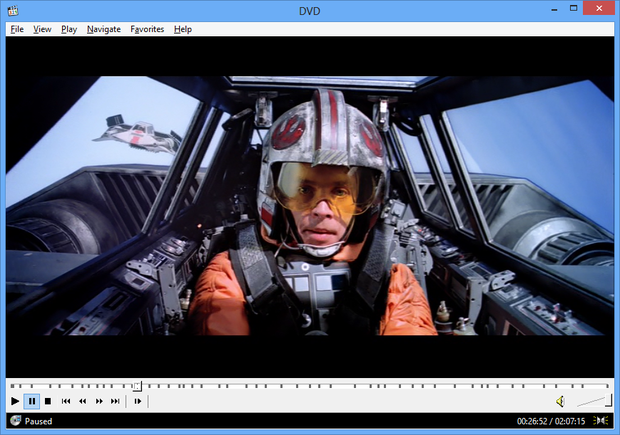Click the frame step button
This screenshot has width=620, height=435.
coord(138,401)
